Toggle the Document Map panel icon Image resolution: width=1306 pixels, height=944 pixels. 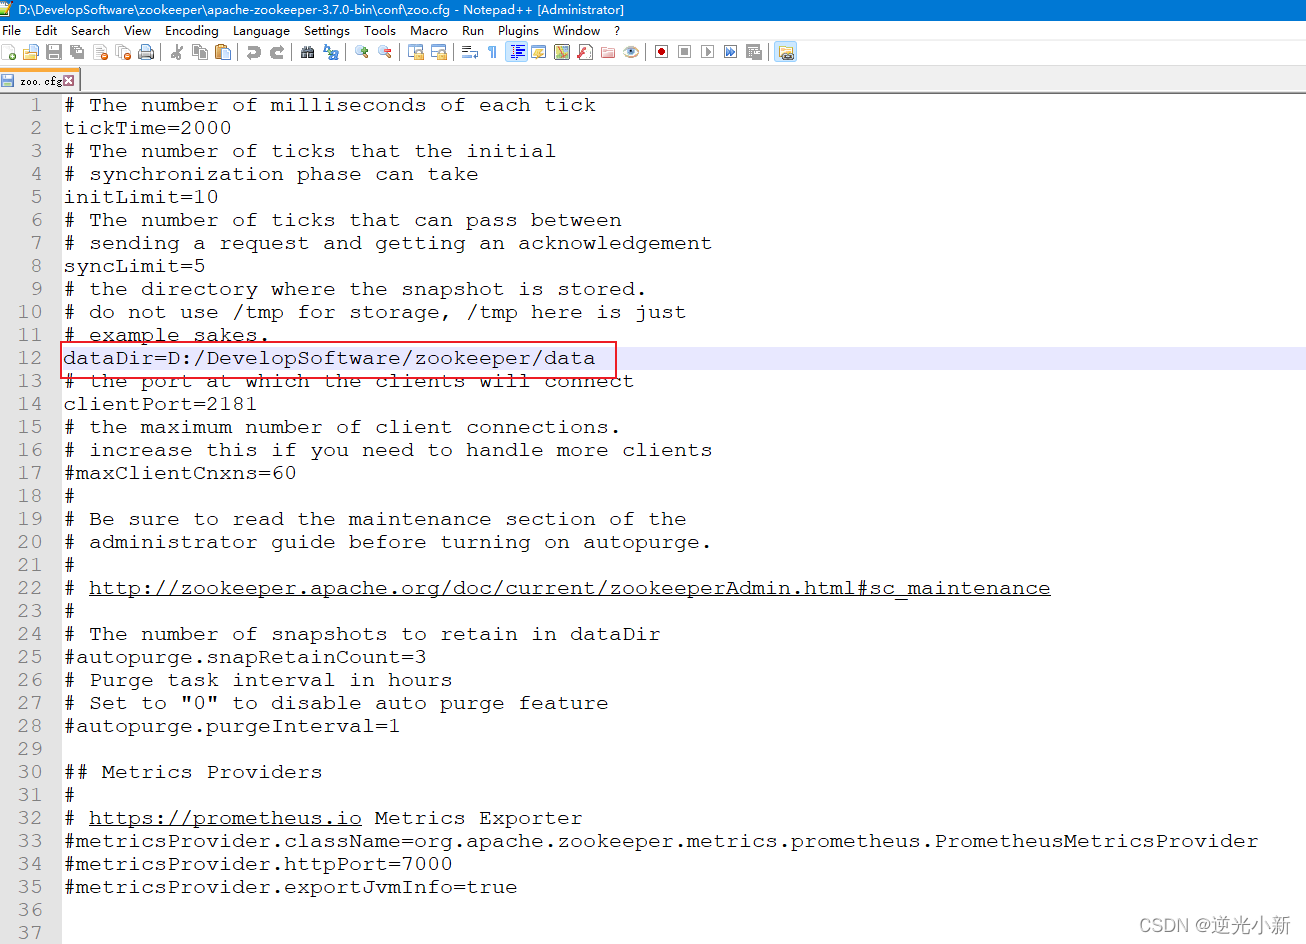click(x=562, y=52)
